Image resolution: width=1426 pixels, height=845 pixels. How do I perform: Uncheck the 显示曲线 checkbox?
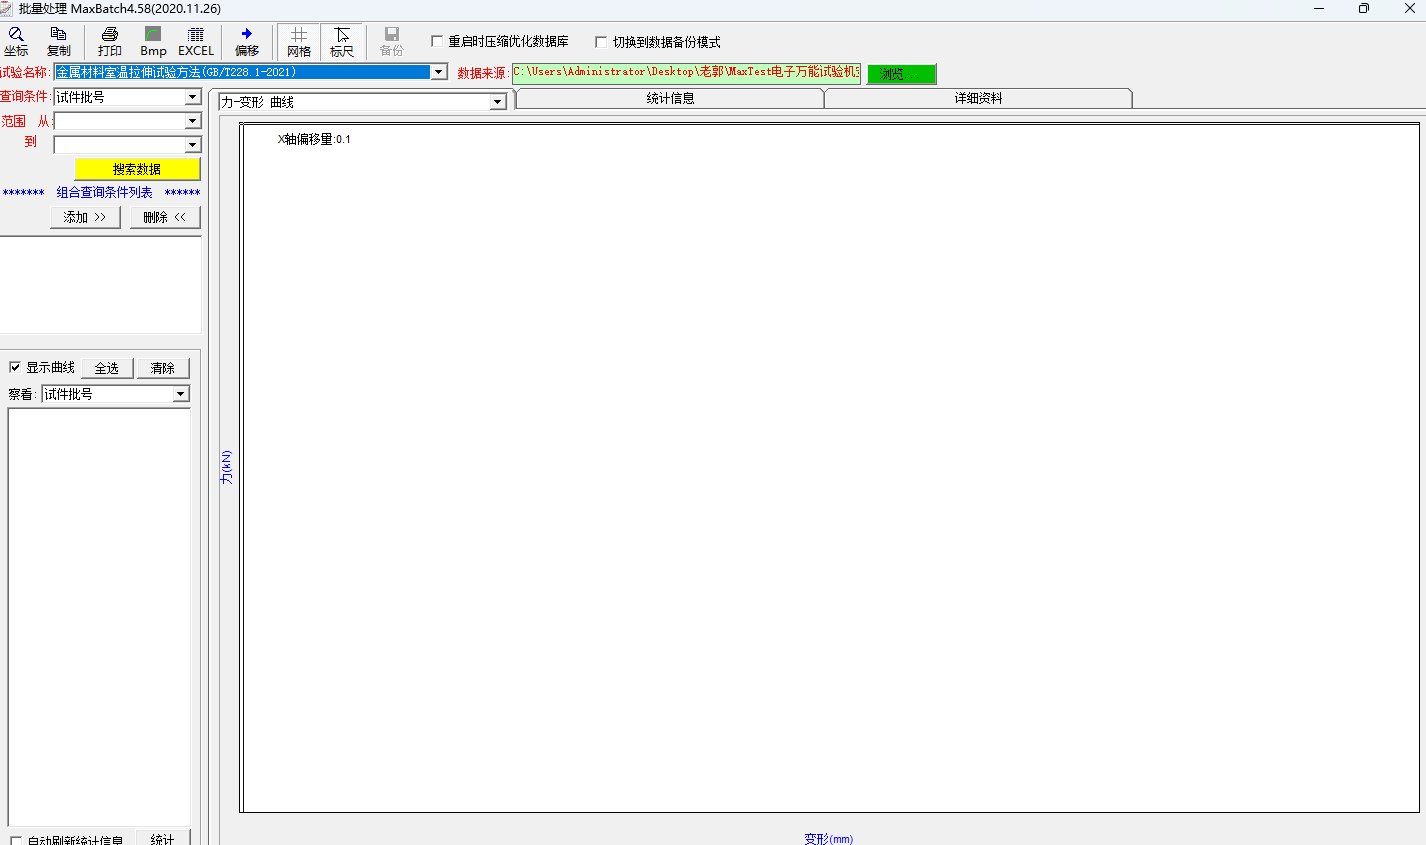point(15,367)
